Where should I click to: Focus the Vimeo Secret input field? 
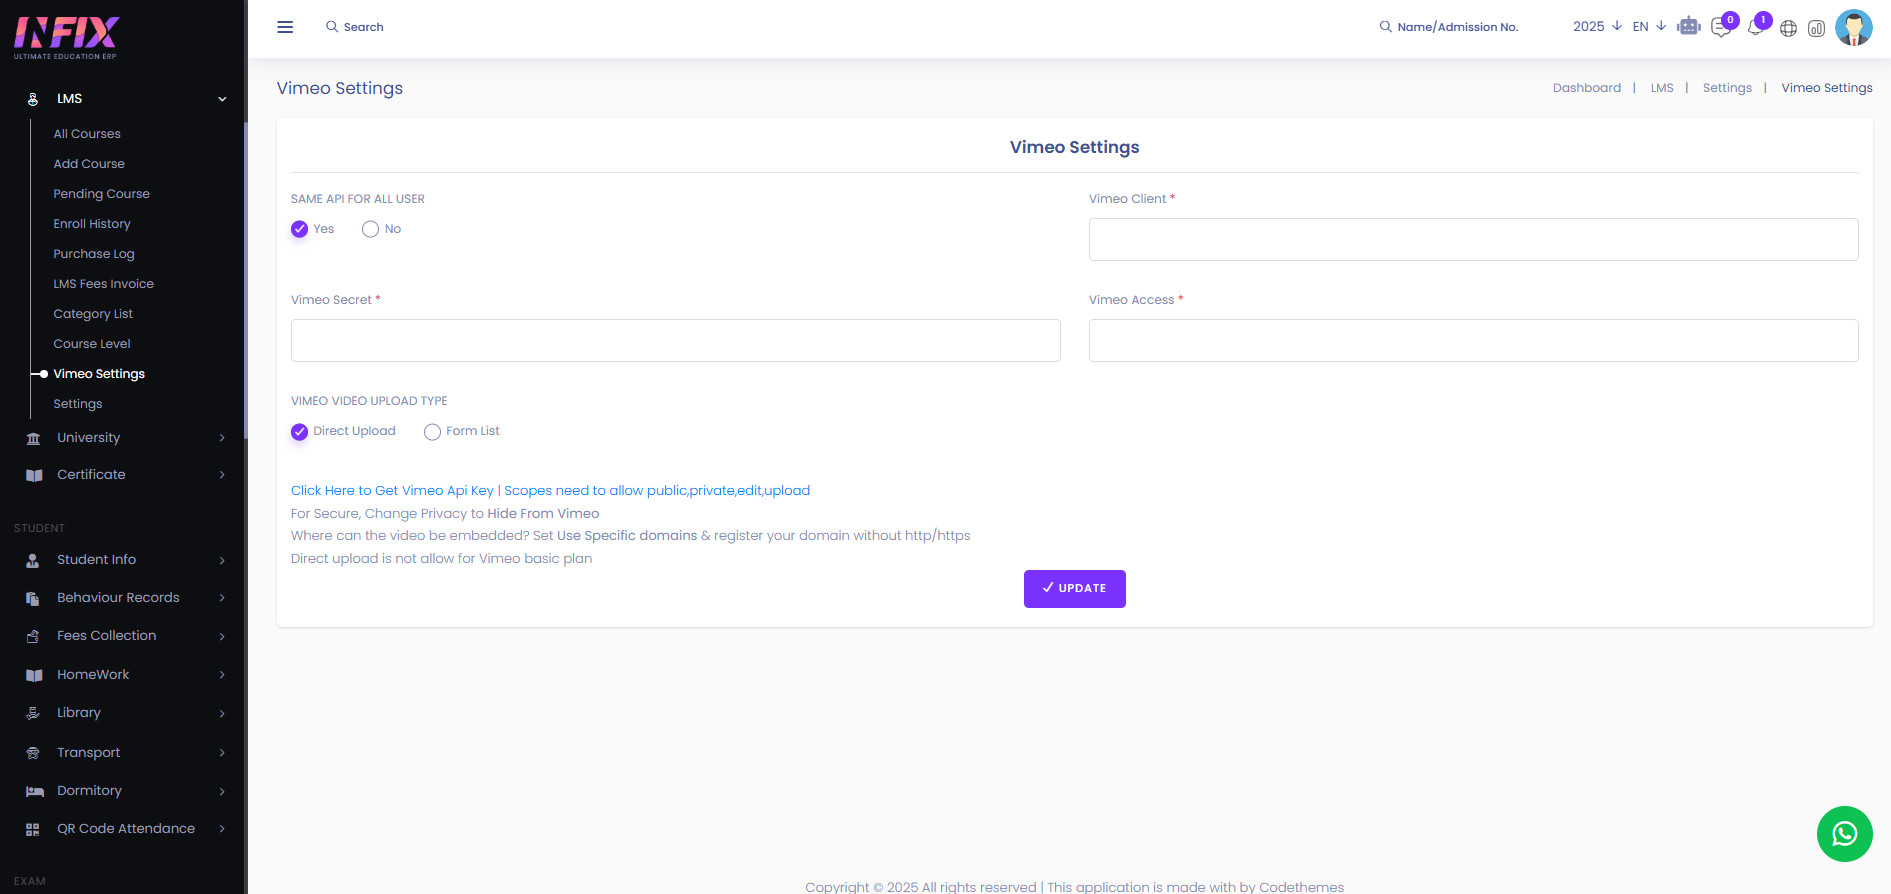pyautogui.click(x=675, y=341)
